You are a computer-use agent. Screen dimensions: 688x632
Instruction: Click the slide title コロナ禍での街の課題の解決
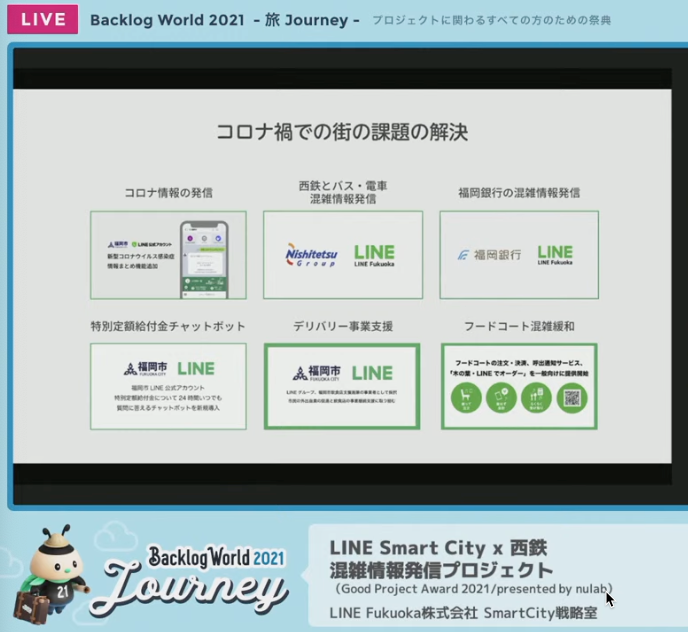(342, 132)
